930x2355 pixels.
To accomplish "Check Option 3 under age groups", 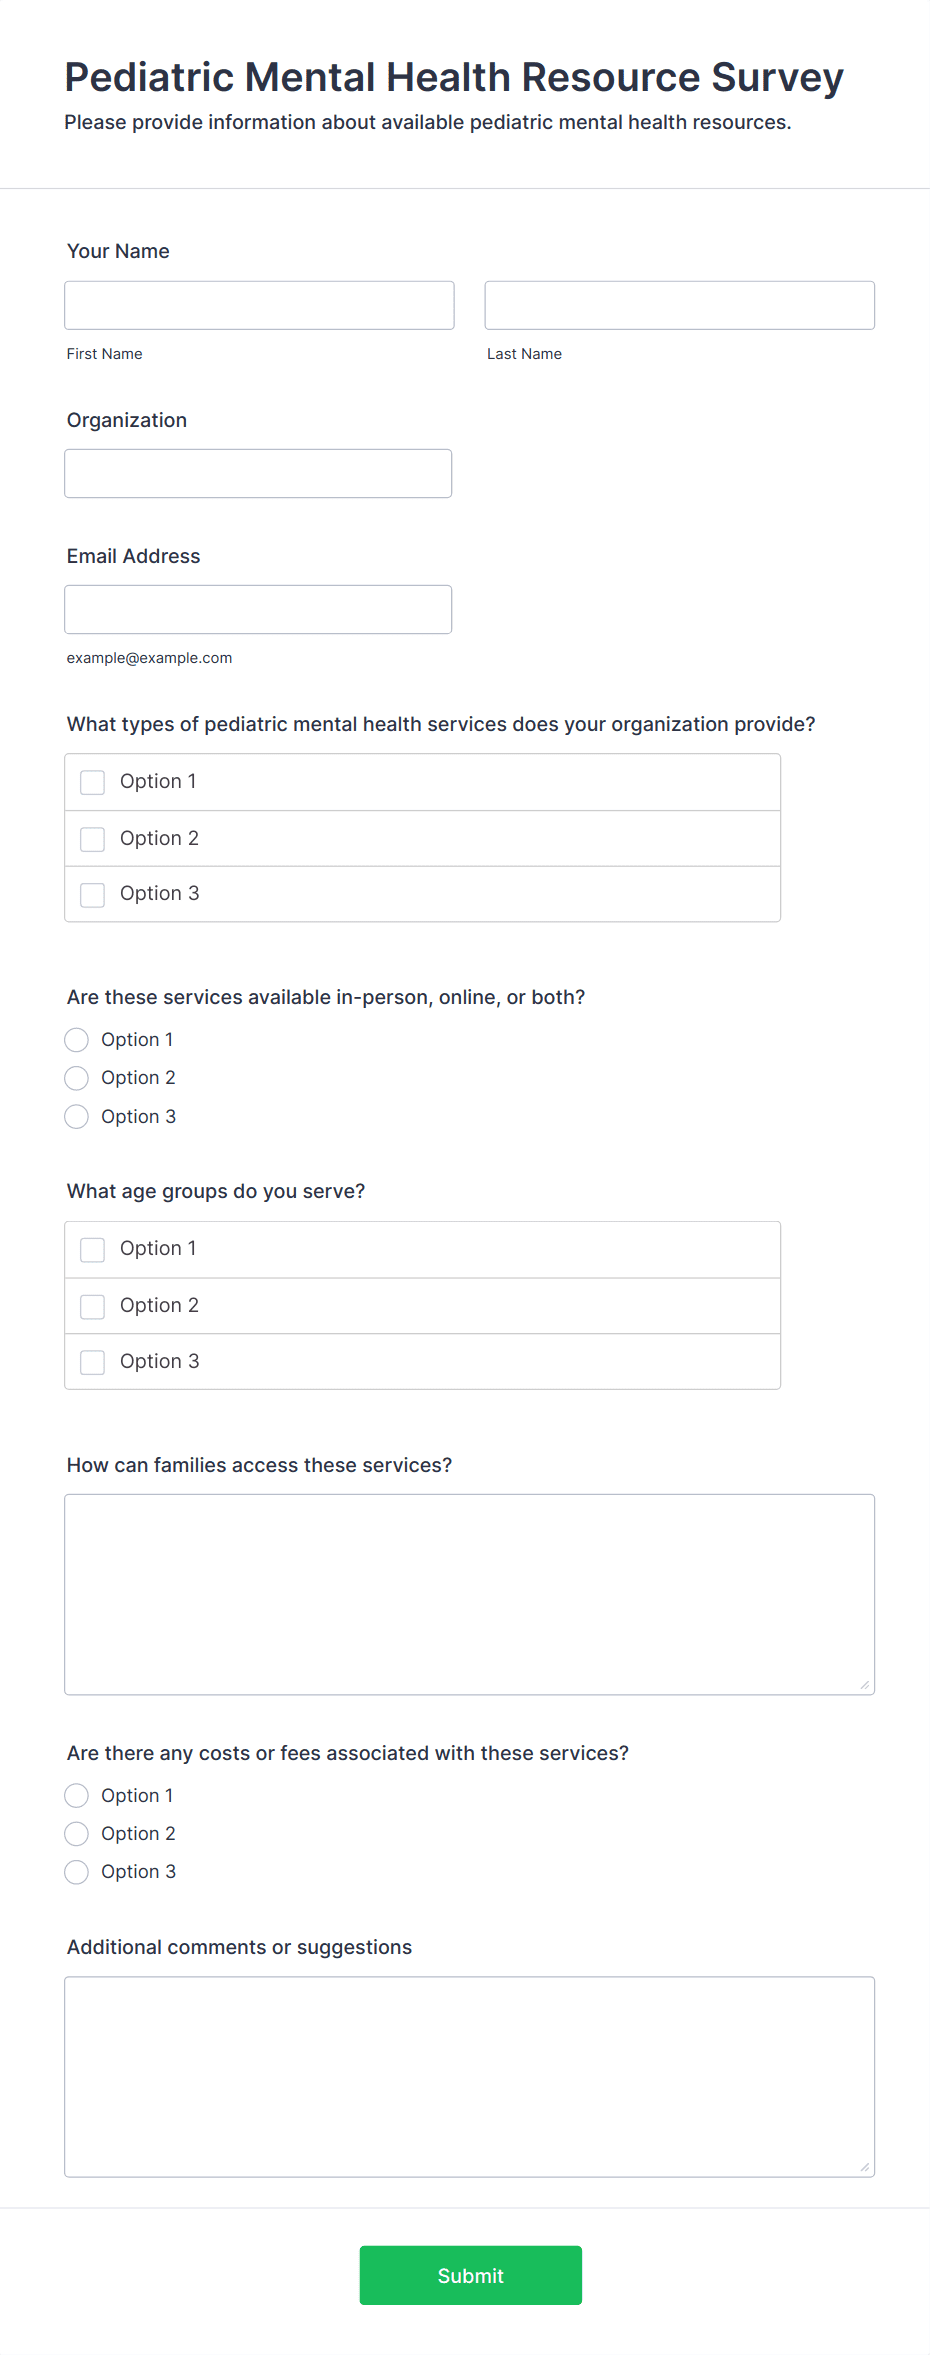I will 93,1362.
